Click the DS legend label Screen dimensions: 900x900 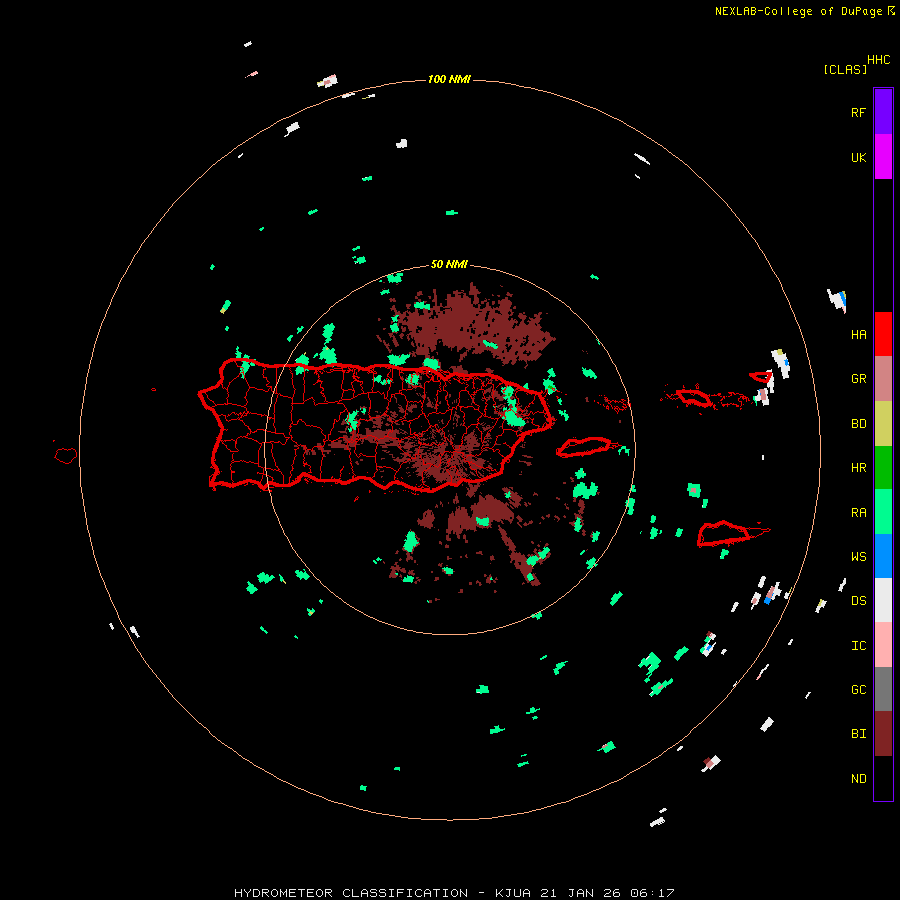click(858, 601)
